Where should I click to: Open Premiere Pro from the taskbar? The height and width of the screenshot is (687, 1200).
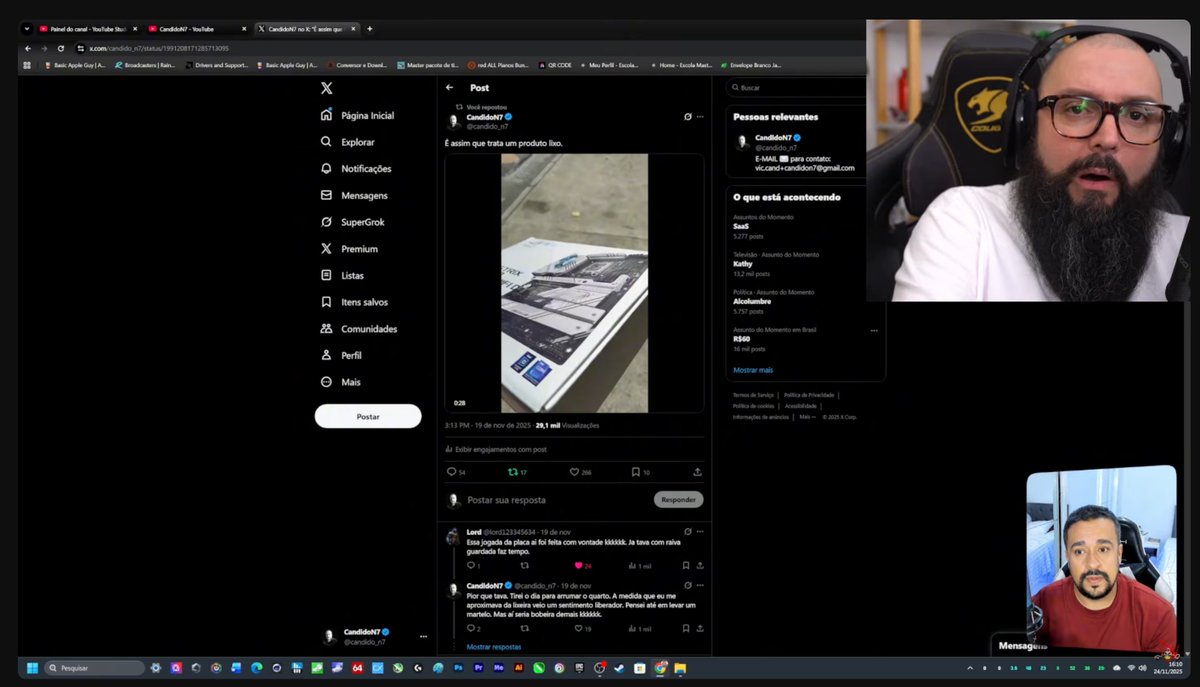[x=478, y=667]
